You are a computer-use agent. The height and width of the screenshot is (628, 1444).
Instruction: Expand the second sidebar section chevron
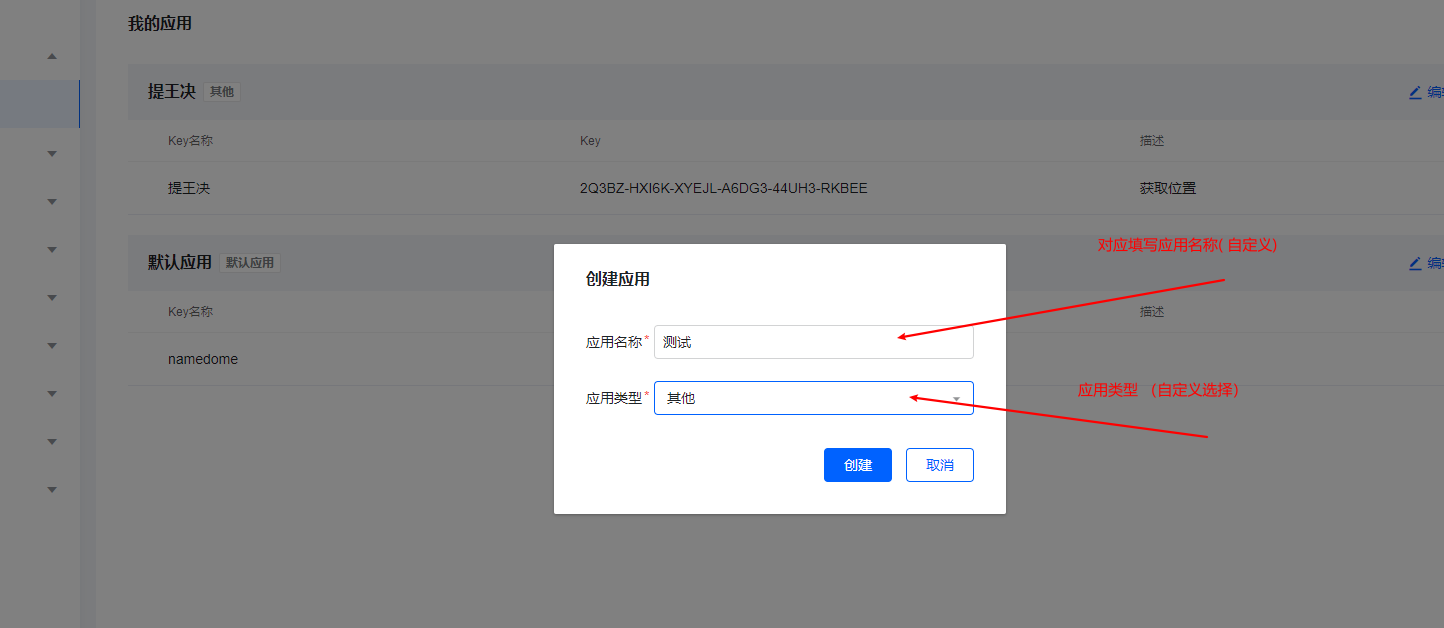coord(52,201)
